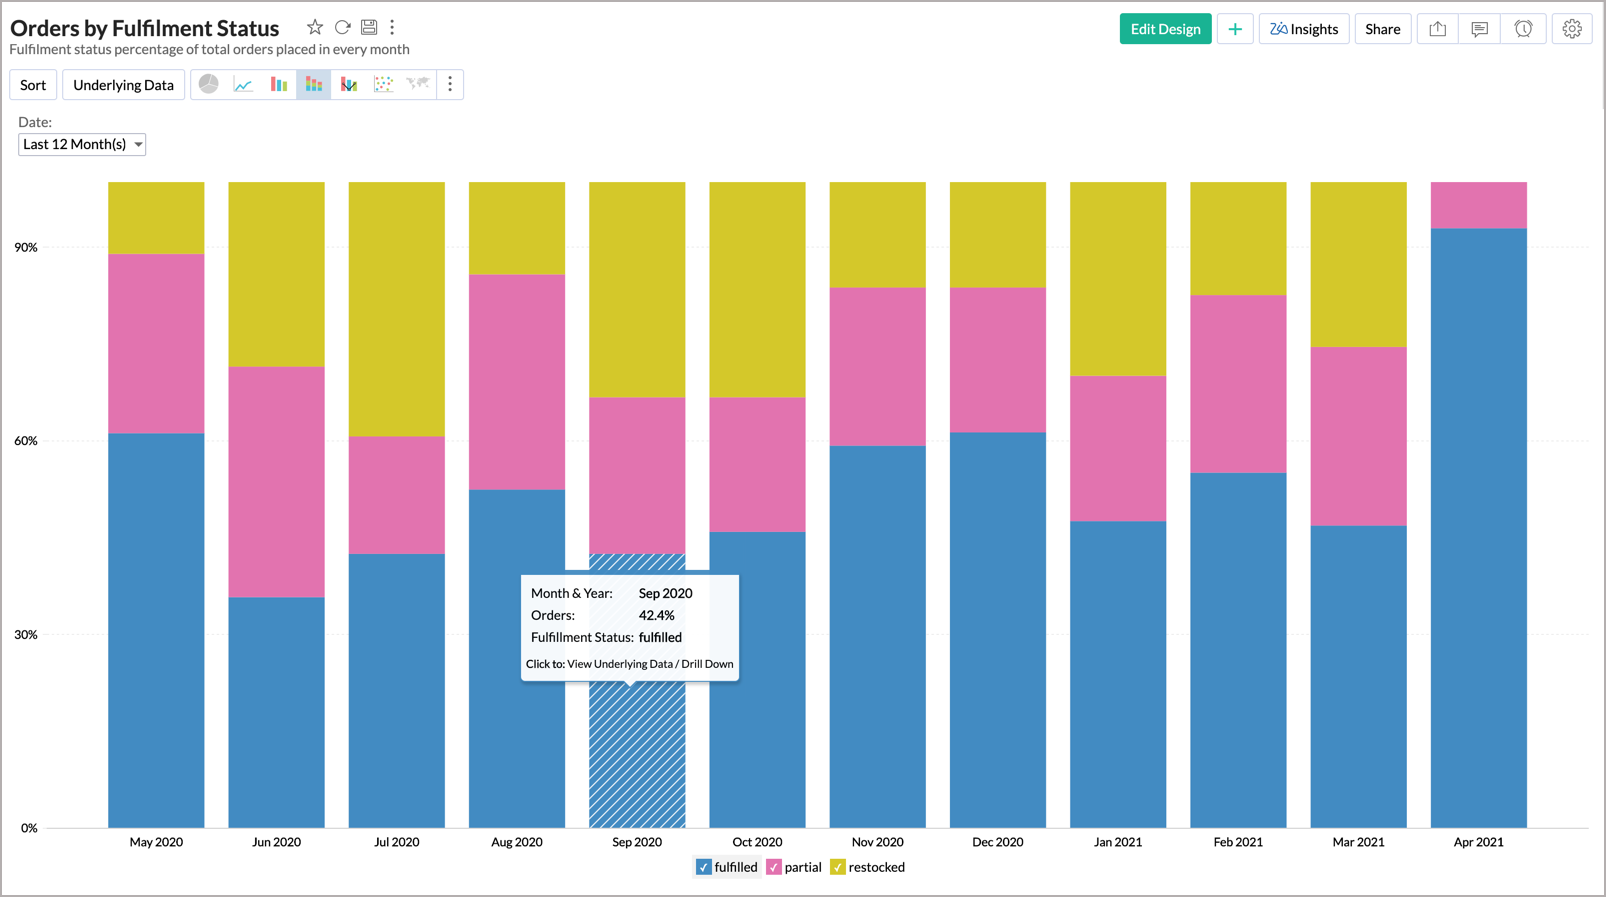Open Underlying Data view
Viewport: 1606px width, 897px height.
point(123,85)
